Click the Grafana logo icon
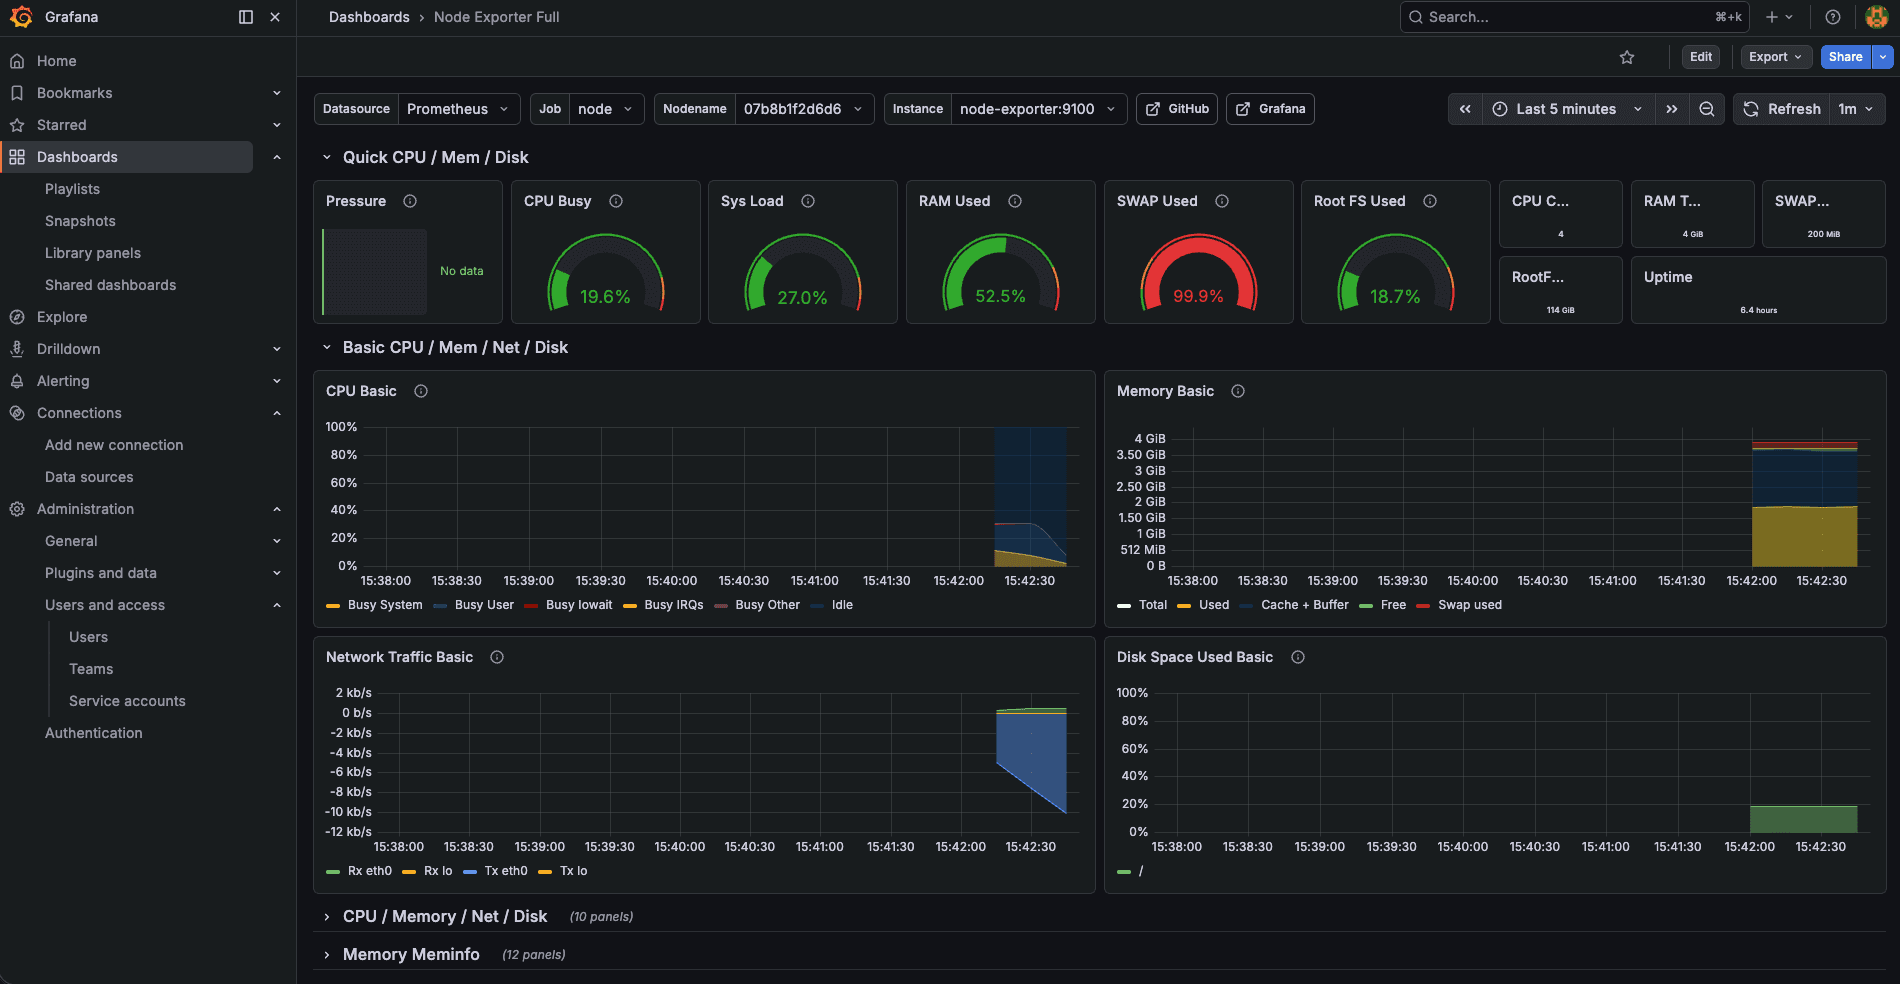 (21, 17)
